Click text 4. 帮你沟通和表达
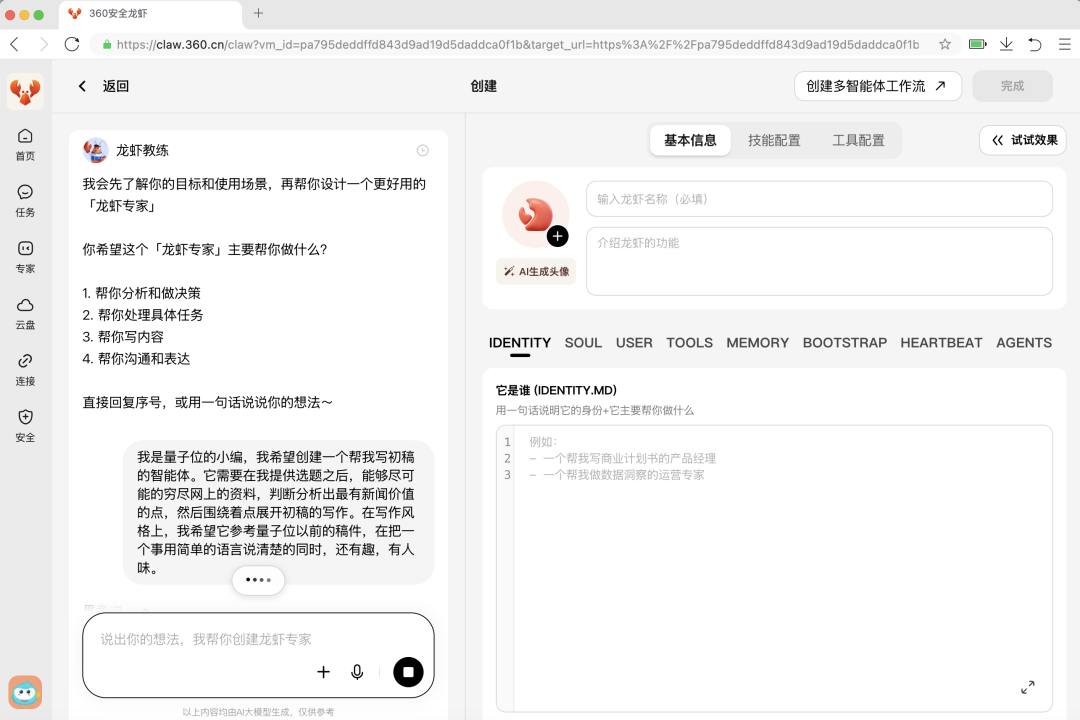 (136, 359)
